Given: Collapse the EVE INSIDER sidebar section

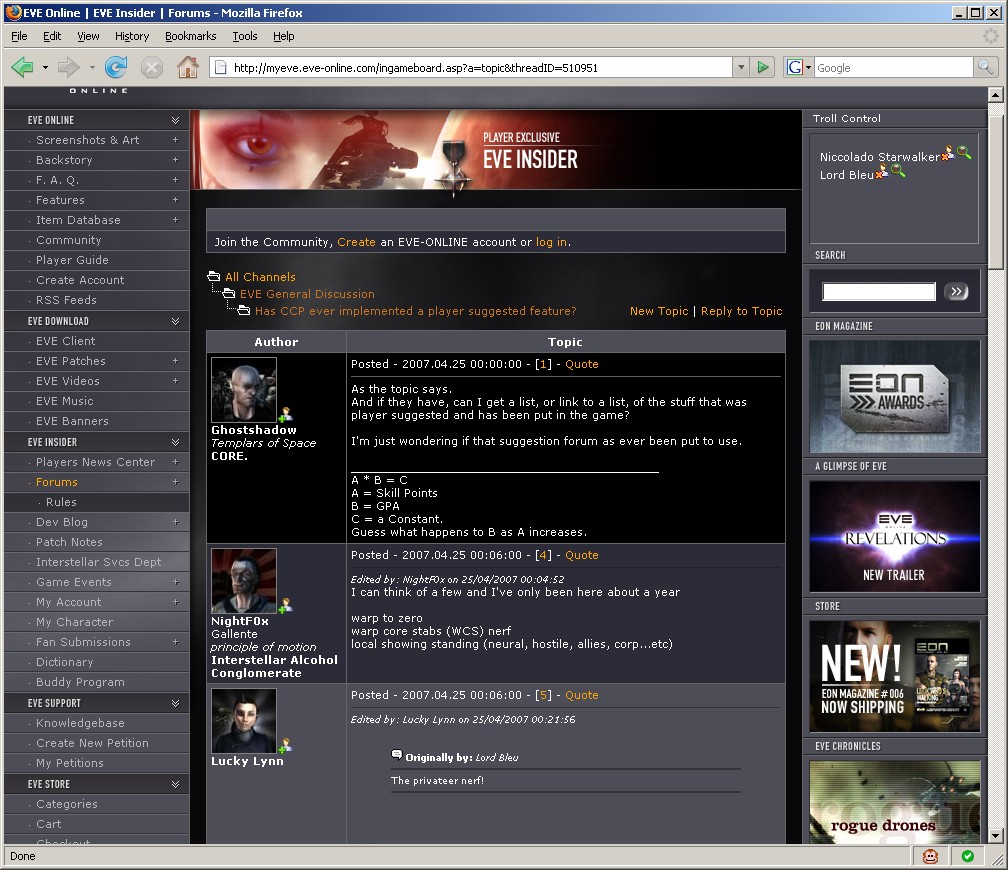Looking at the screenshot, I should (x=176, y=442).
